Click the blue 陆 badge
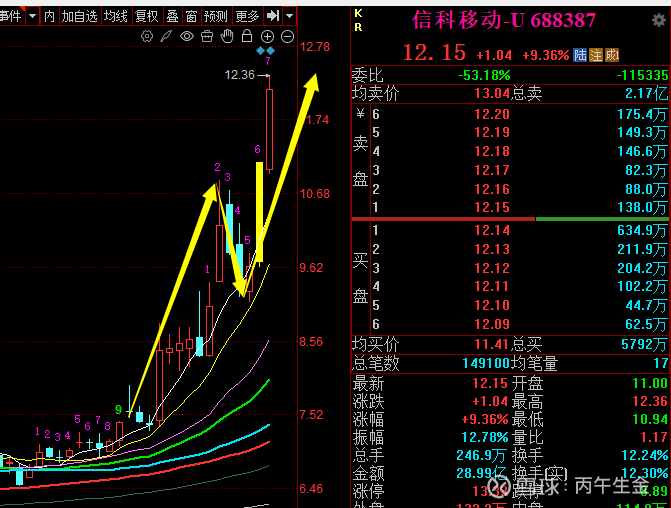Screen dimensions: 671x508 580,55
